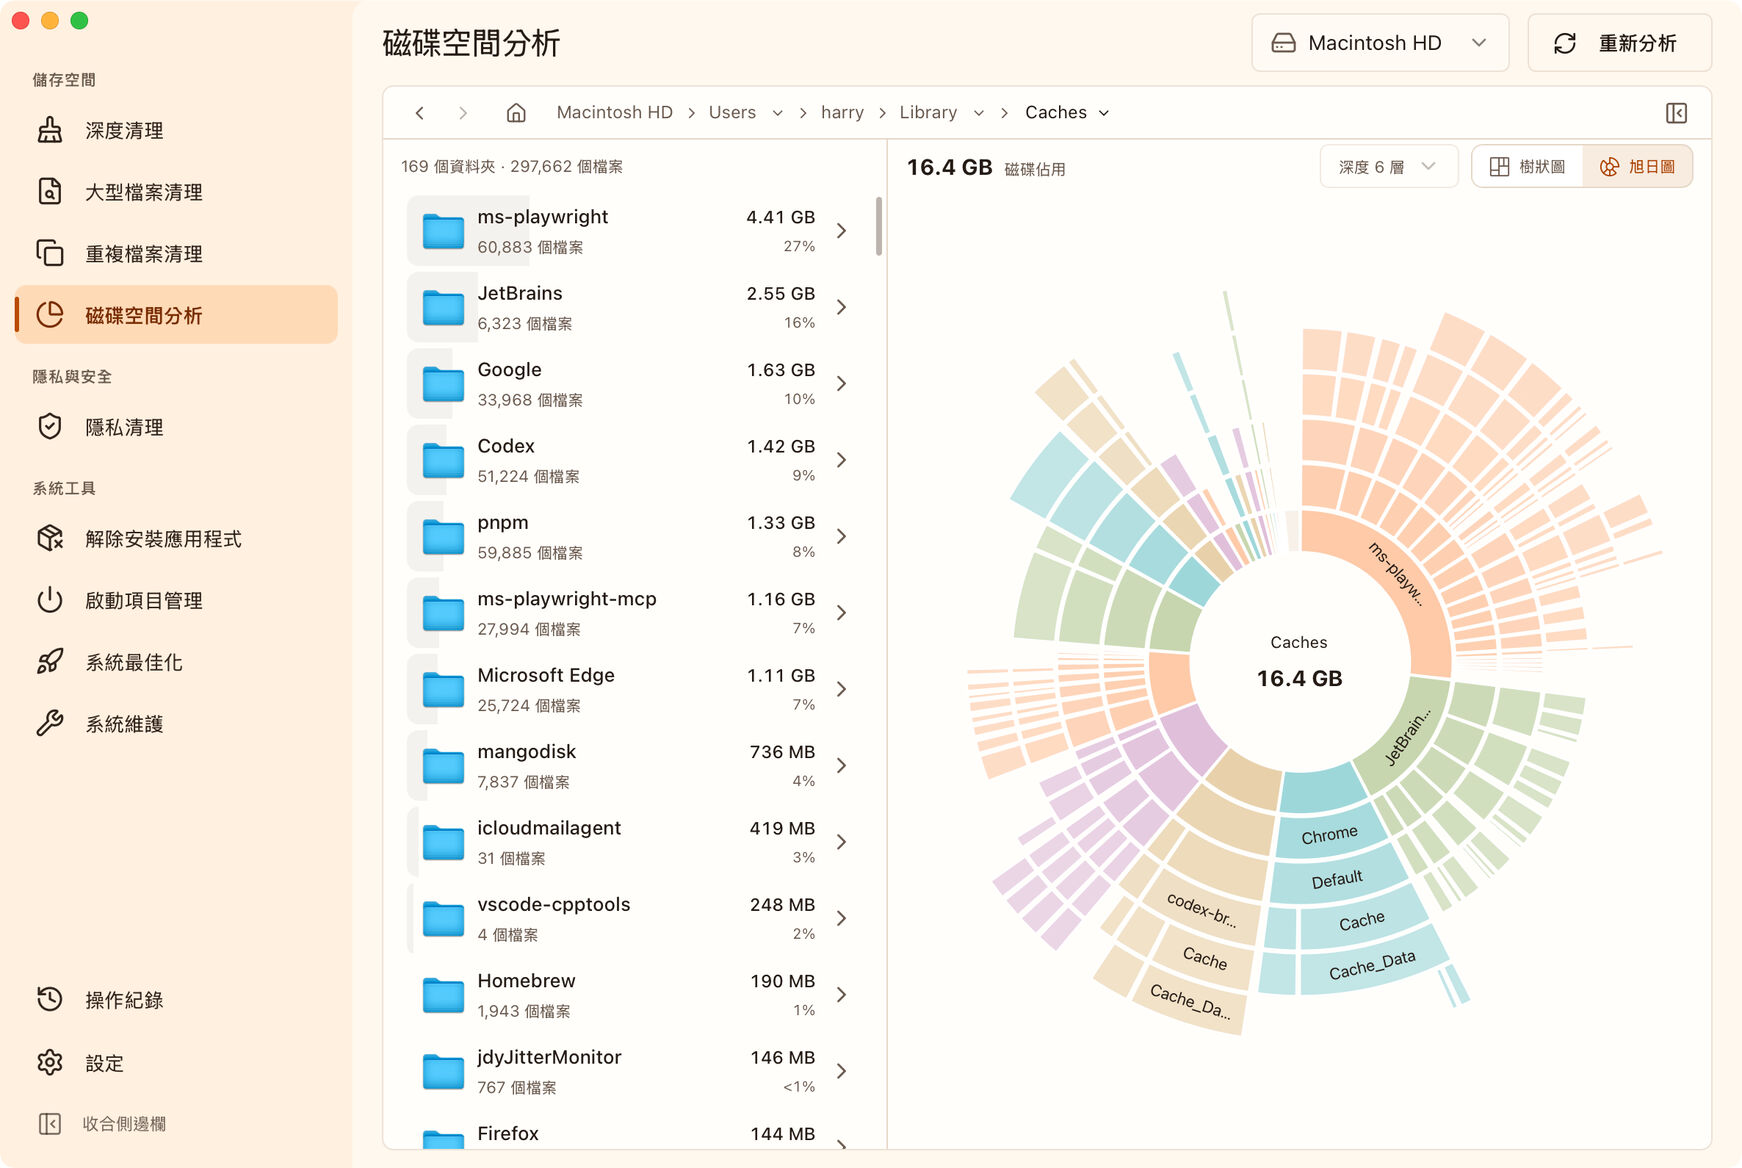Click Cache_Data teal sunburst segment
The image size is (1742, 1168).
coord(1372,965)
